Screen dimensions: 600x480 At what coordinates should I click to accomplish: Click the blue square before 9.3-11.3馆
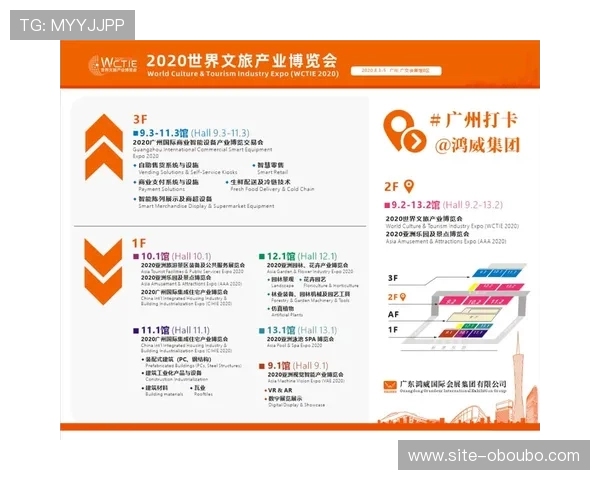pos(135,133)
